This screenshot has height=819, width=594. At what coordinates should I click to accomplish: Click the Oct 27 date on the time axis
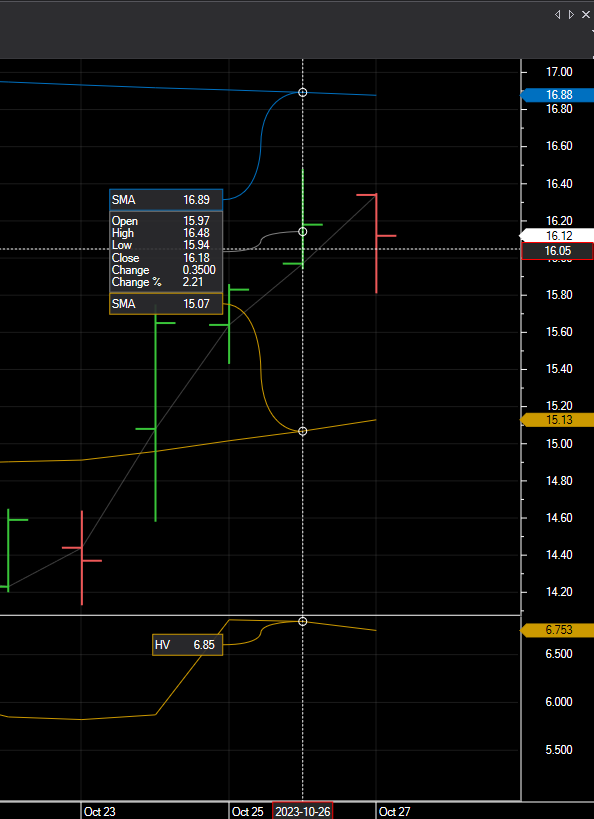[394, 812]
